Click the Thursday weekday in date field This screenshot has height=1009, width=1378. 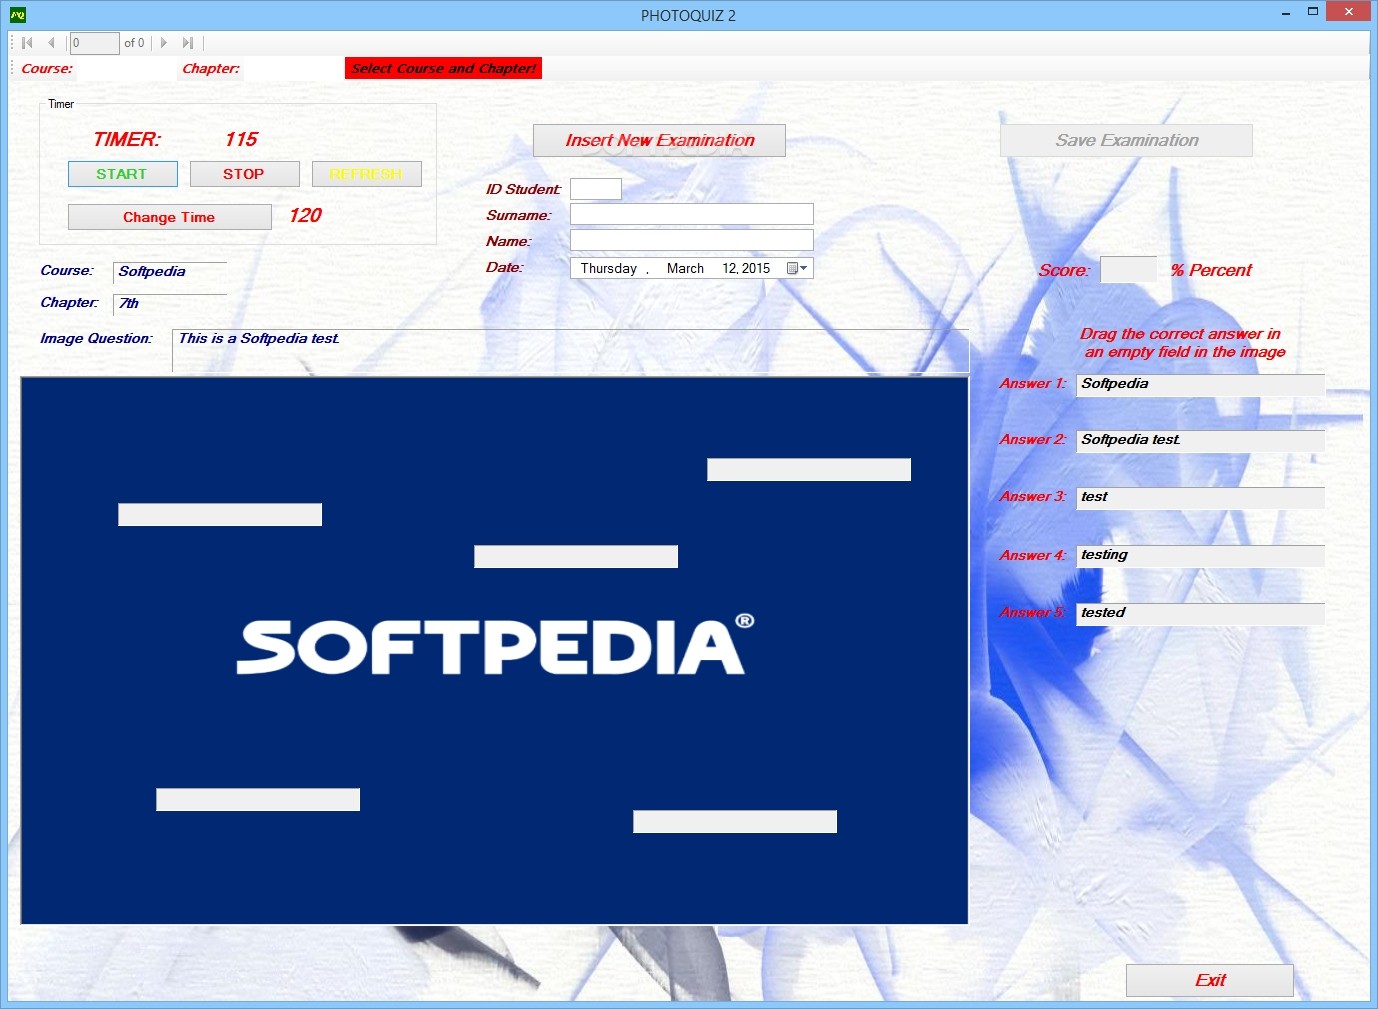tap(608, 268)
